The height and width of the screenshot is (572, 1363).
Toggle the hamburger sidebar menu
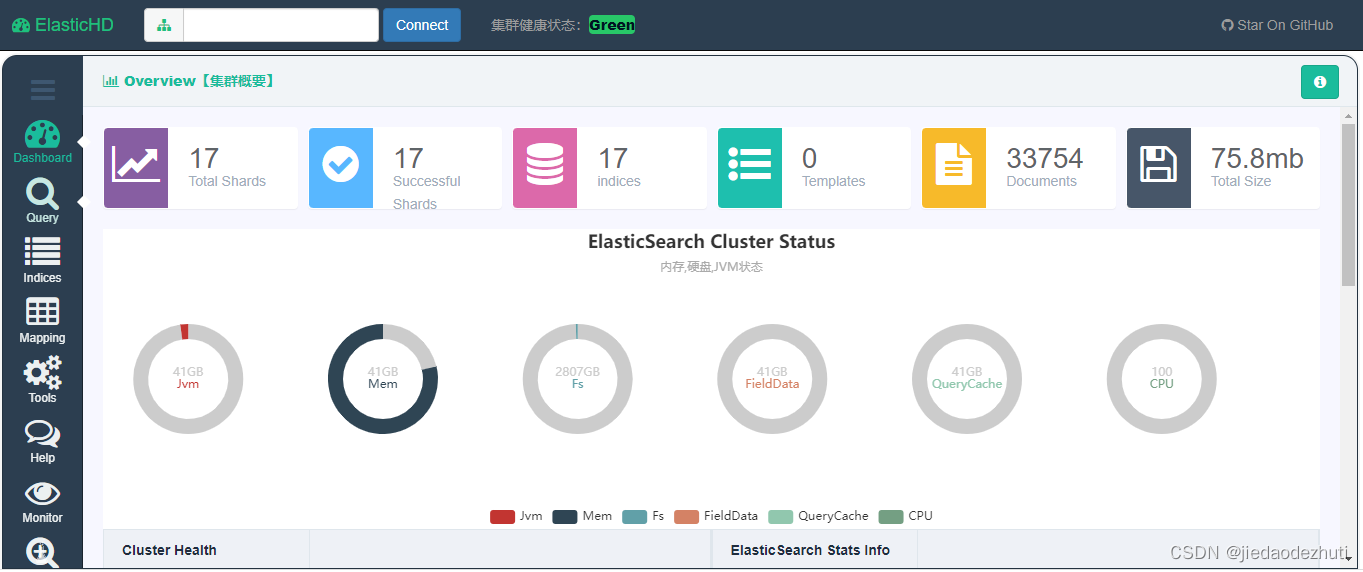[x=42, y=90]
